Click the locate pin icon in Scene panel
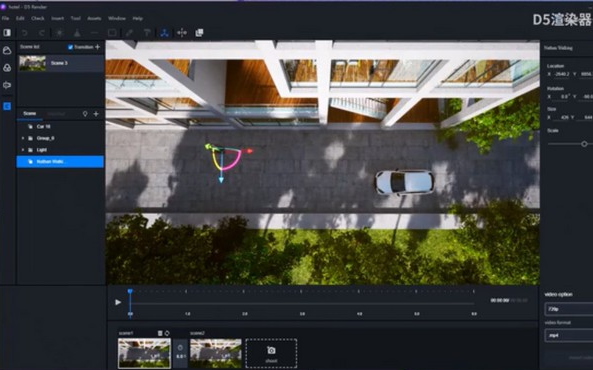 (85, 113)
